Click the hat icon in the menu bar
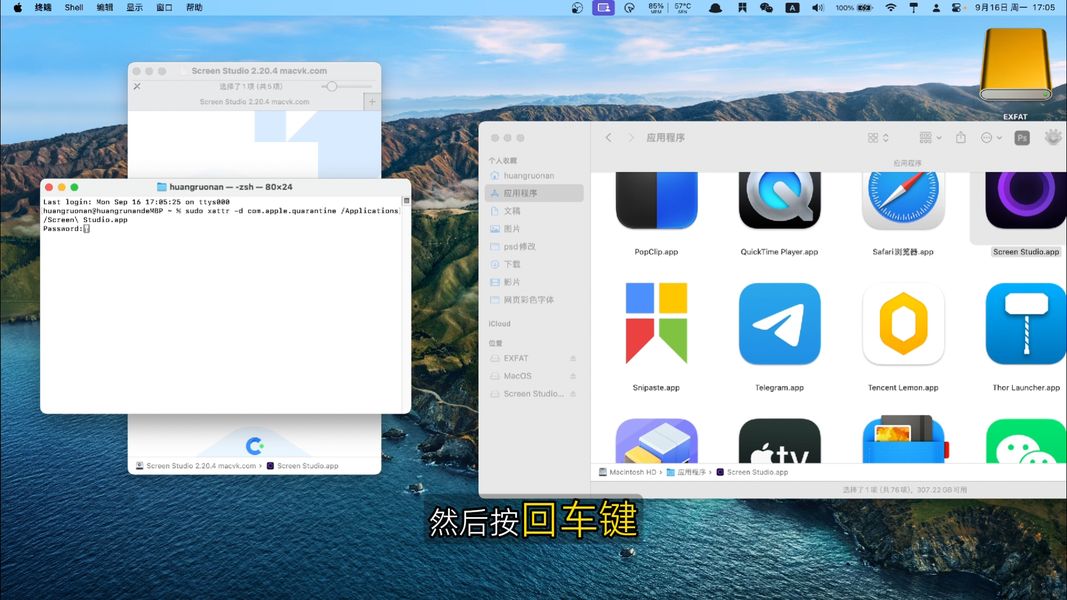The image size is (1067, 600). 715,7
